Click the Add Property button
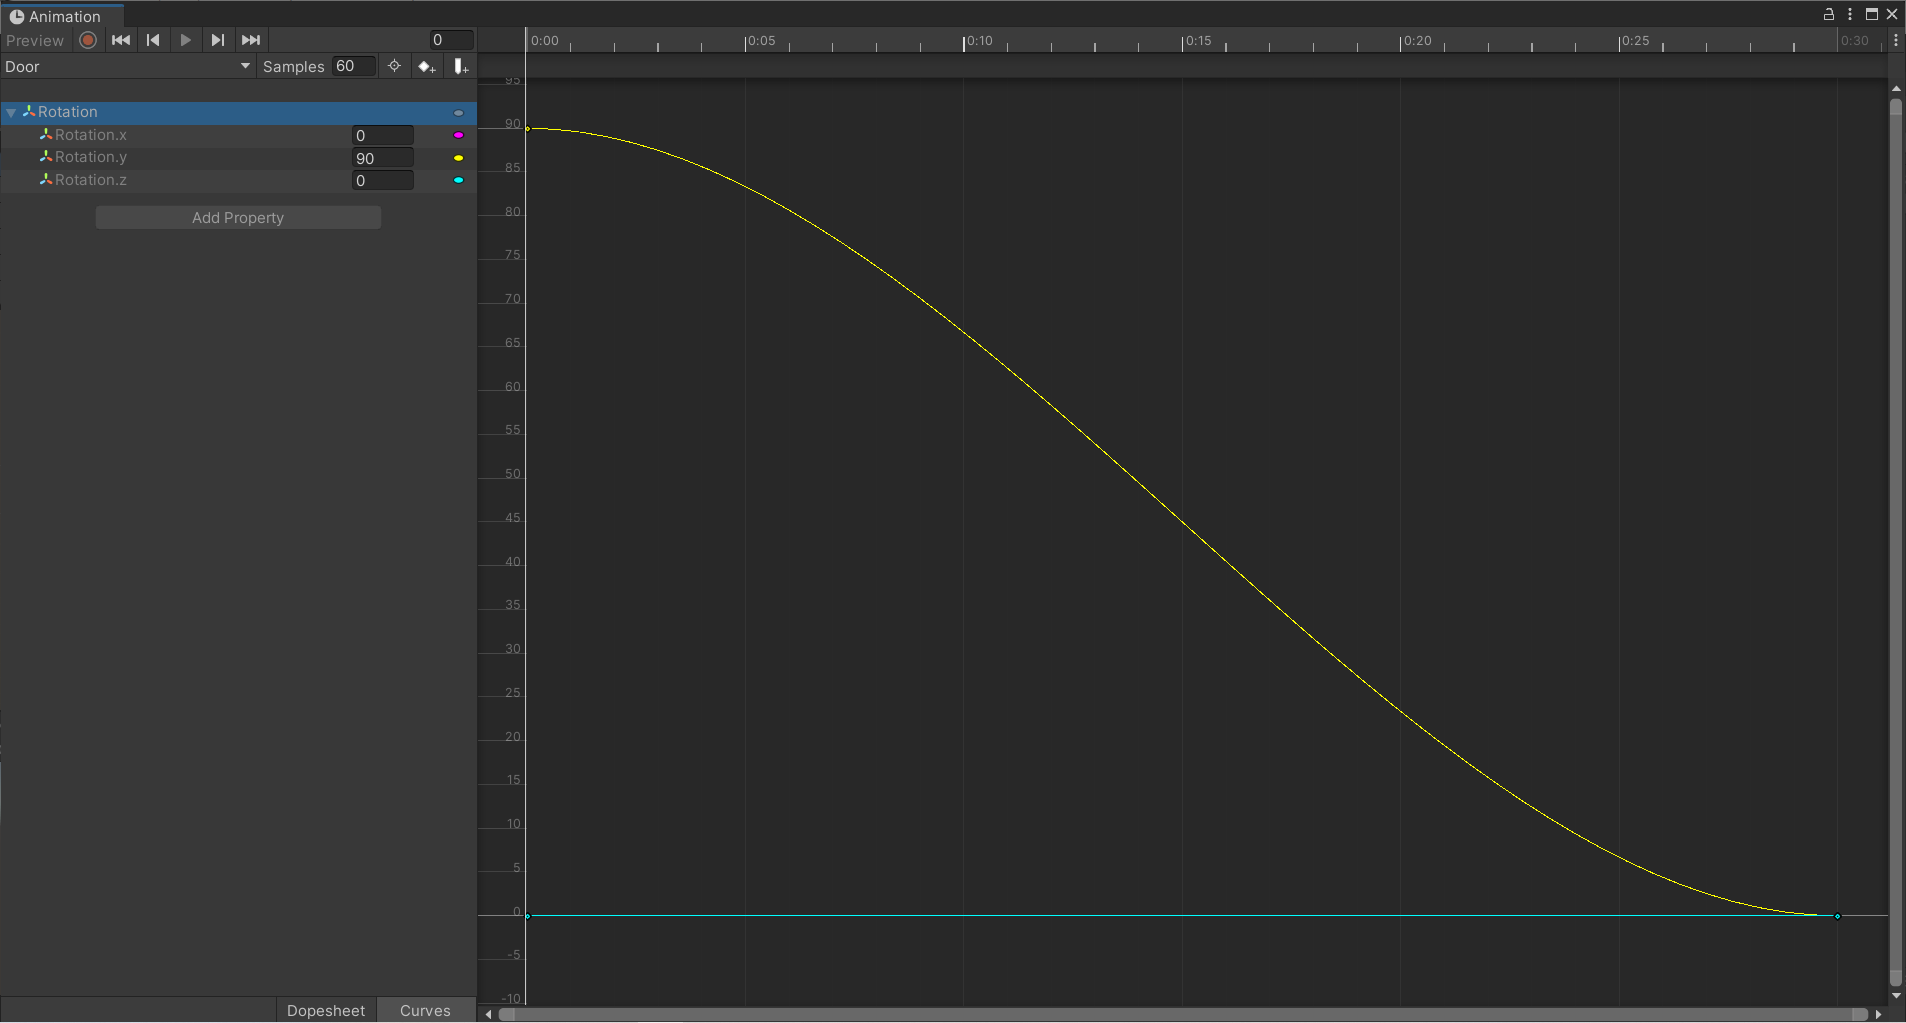This screenshot has height=1023, width=1906. 237,217
